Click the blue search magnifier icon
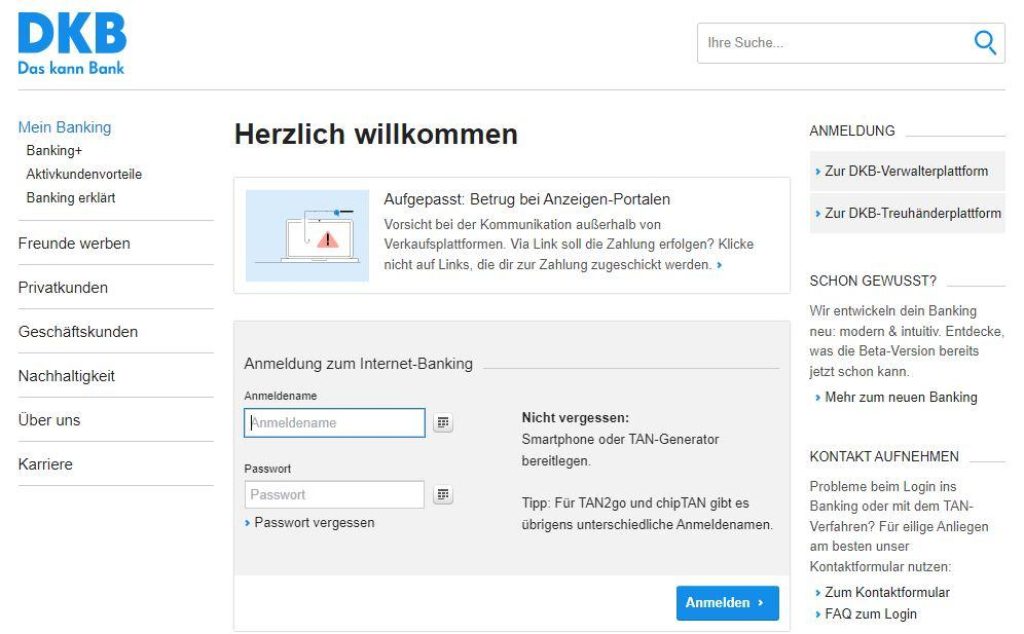1024x634 pixels. point(984,41)
